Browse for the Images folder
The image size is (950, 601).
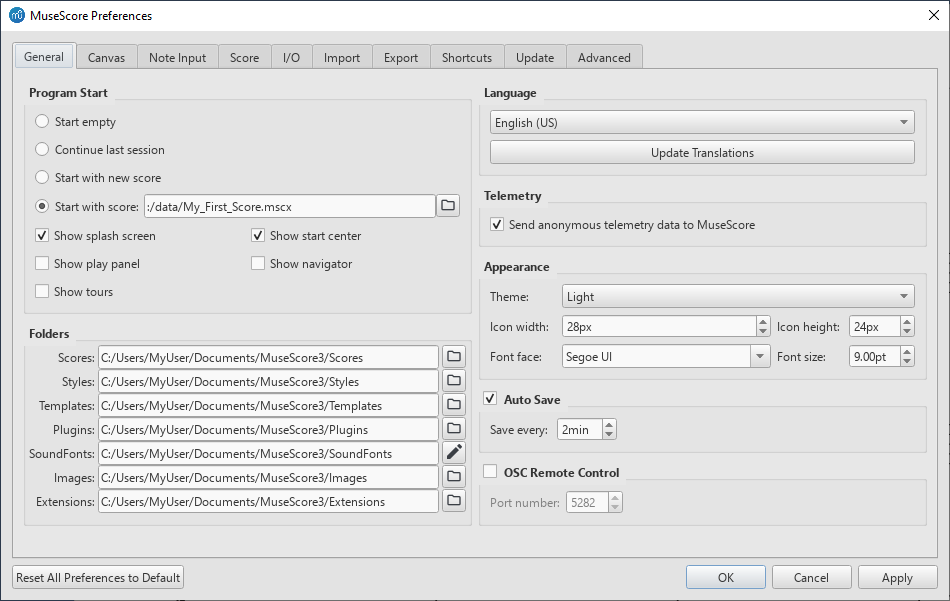(x=454, y=477)
